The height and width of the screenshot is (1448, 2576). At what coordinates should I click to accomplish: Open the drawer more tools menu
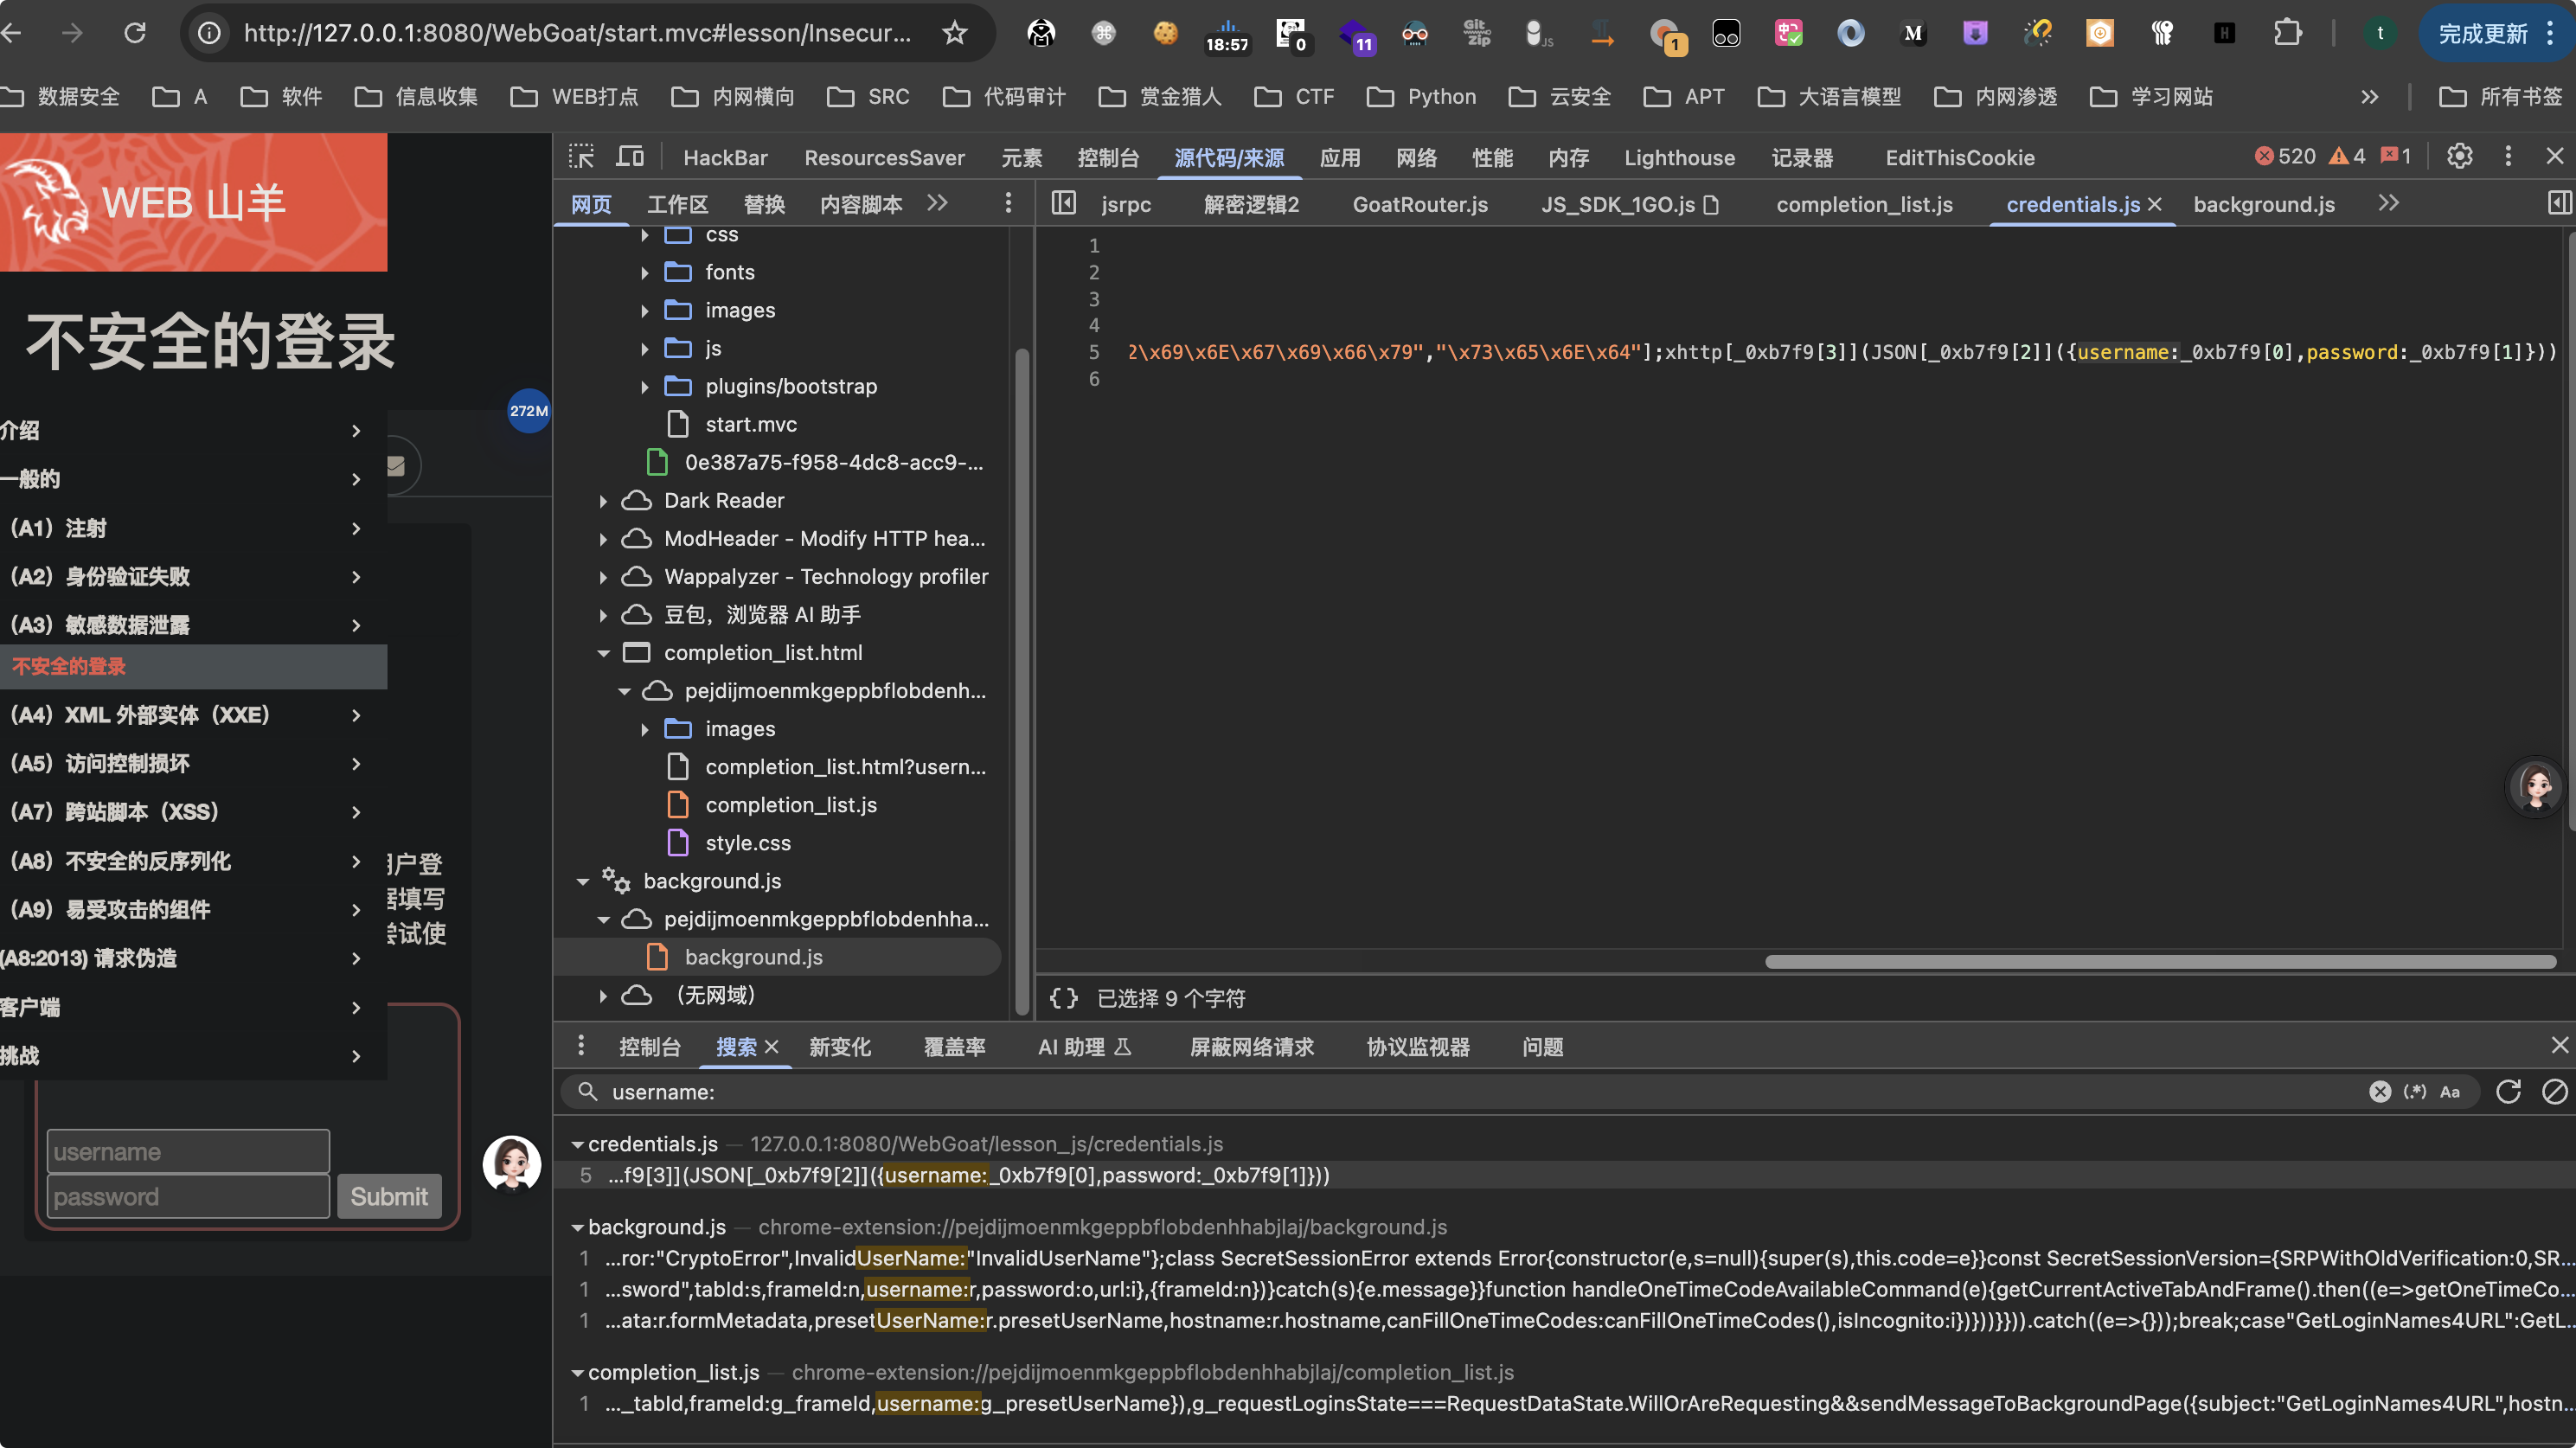coord(581,1046)
